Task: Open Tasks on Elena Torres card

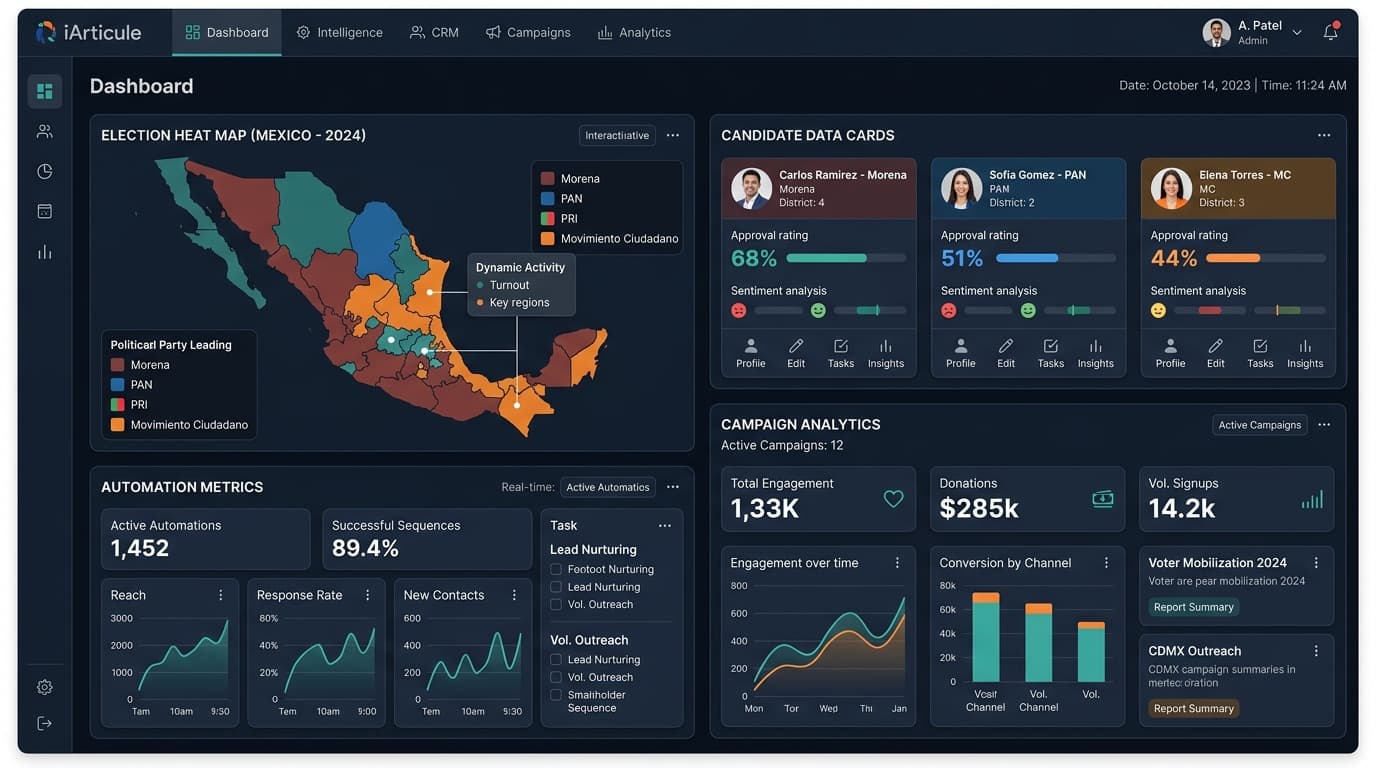Action: 1260,353
